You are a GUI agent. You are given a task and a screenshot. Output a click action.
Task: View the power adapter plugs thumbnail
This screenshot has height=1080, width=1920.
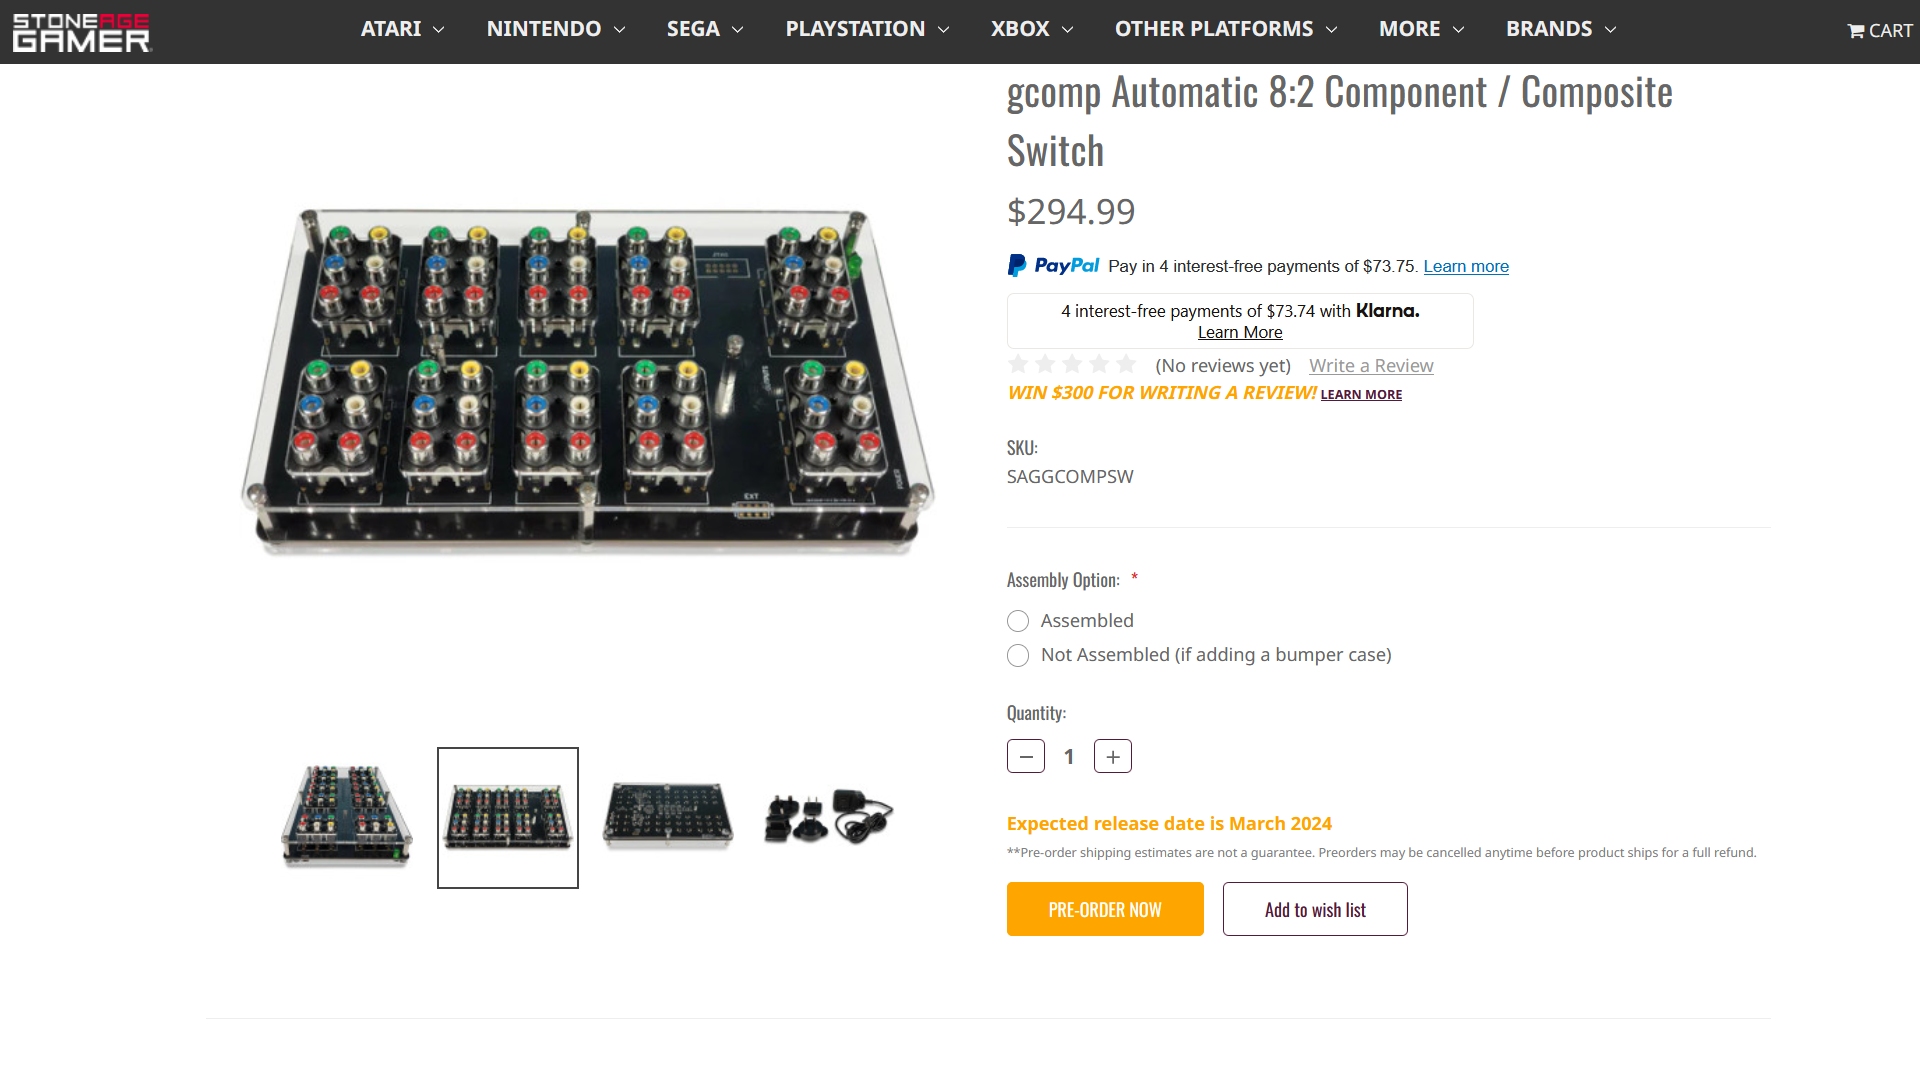click(828, 817)
